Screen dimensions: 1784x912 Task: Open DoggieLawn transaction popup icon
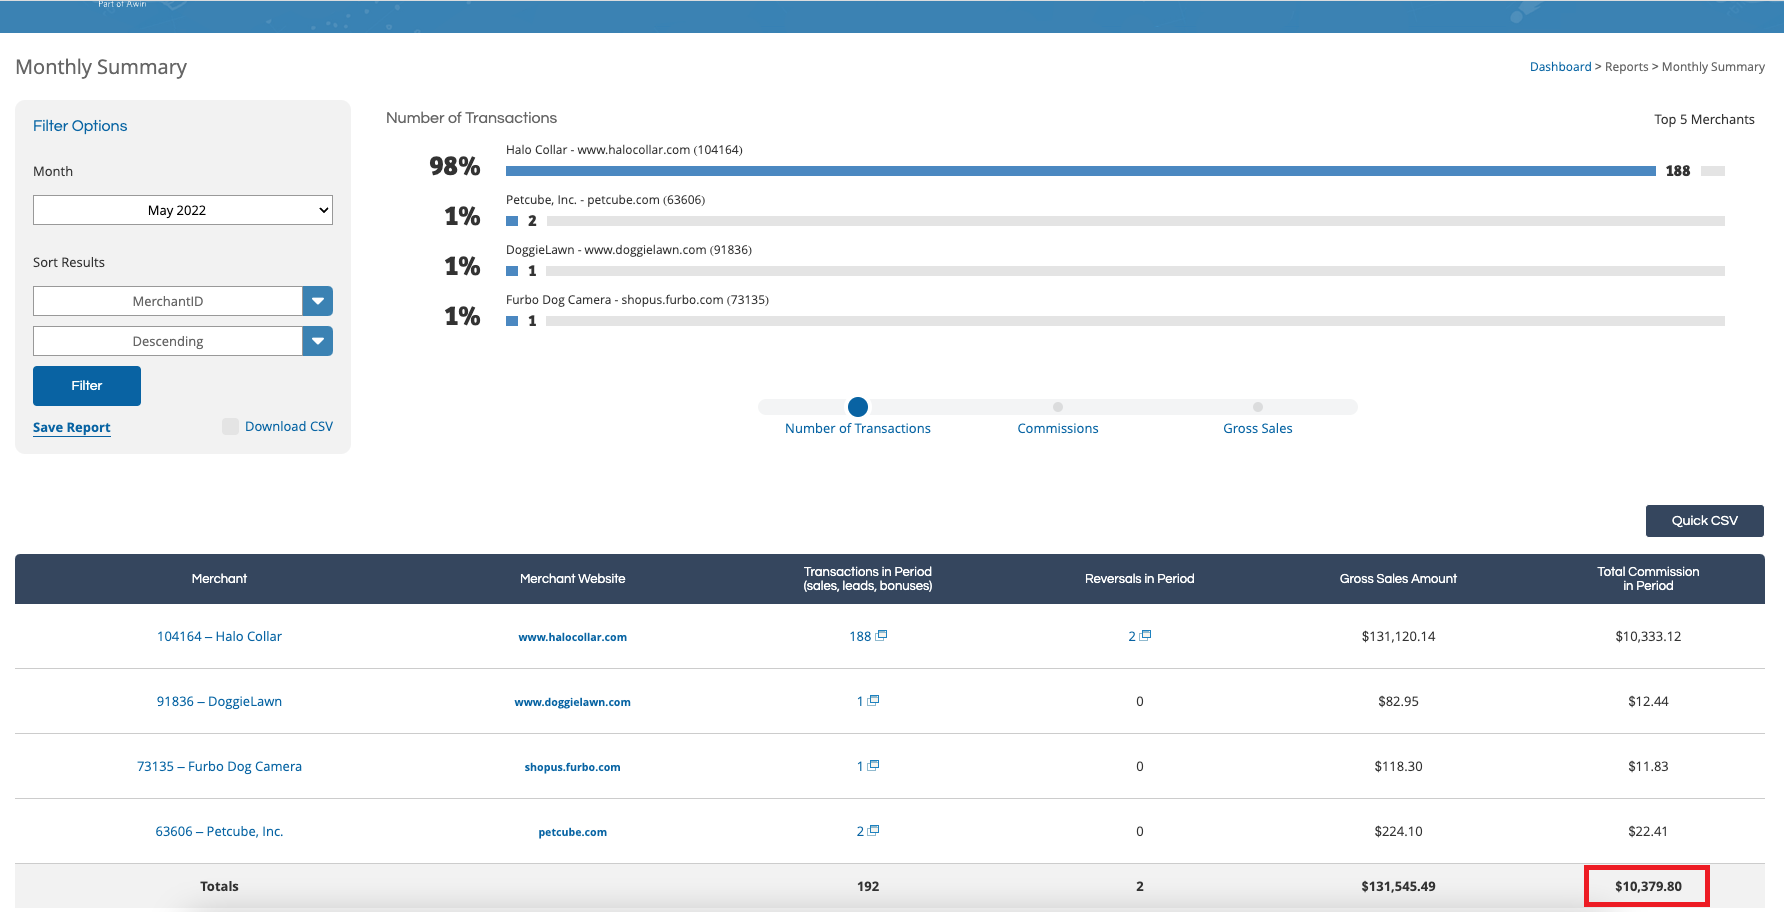[874, 700]
